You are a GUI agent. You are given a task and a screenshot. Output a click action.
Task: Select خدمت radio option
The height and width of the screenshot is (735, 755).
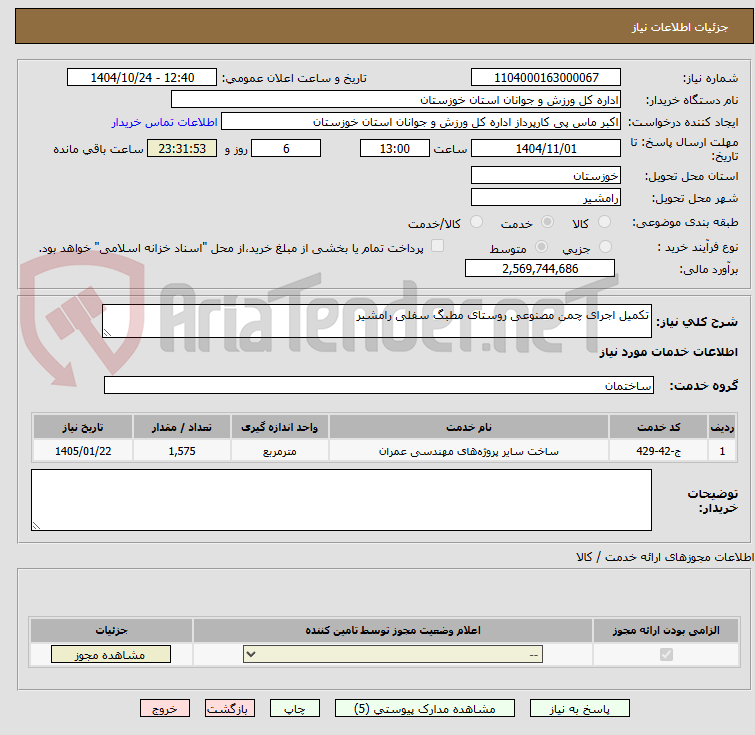click(547, 222)
